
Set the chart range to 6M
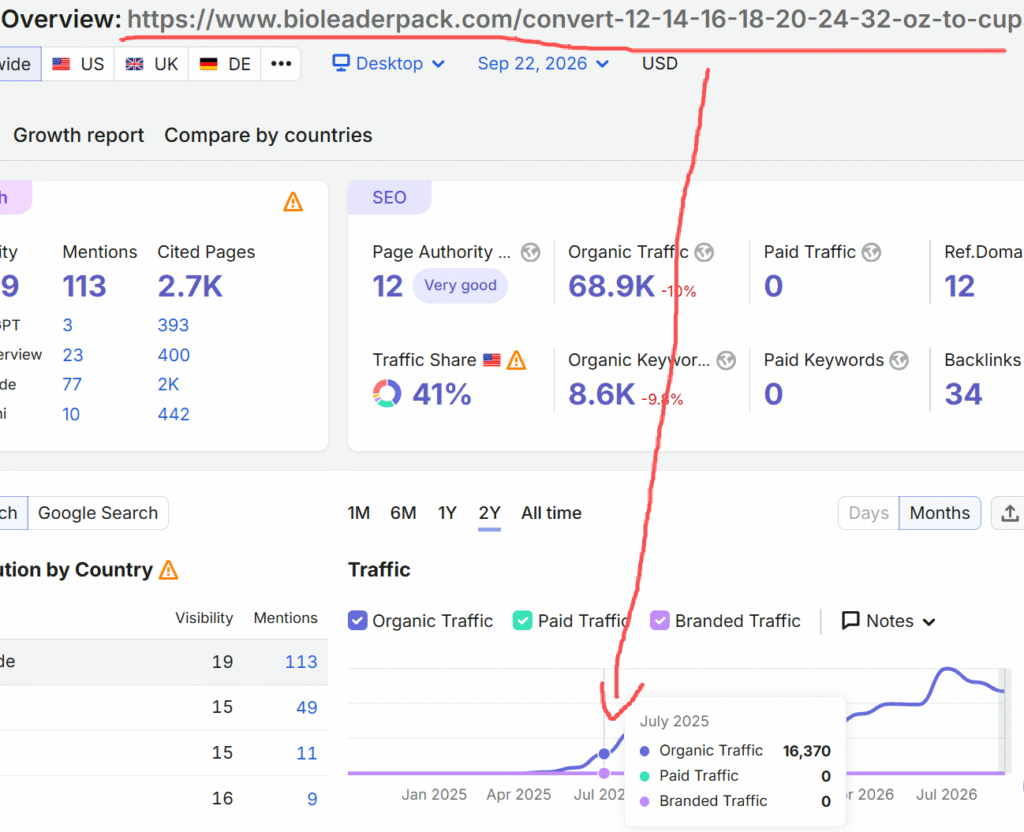click(403, 513)
